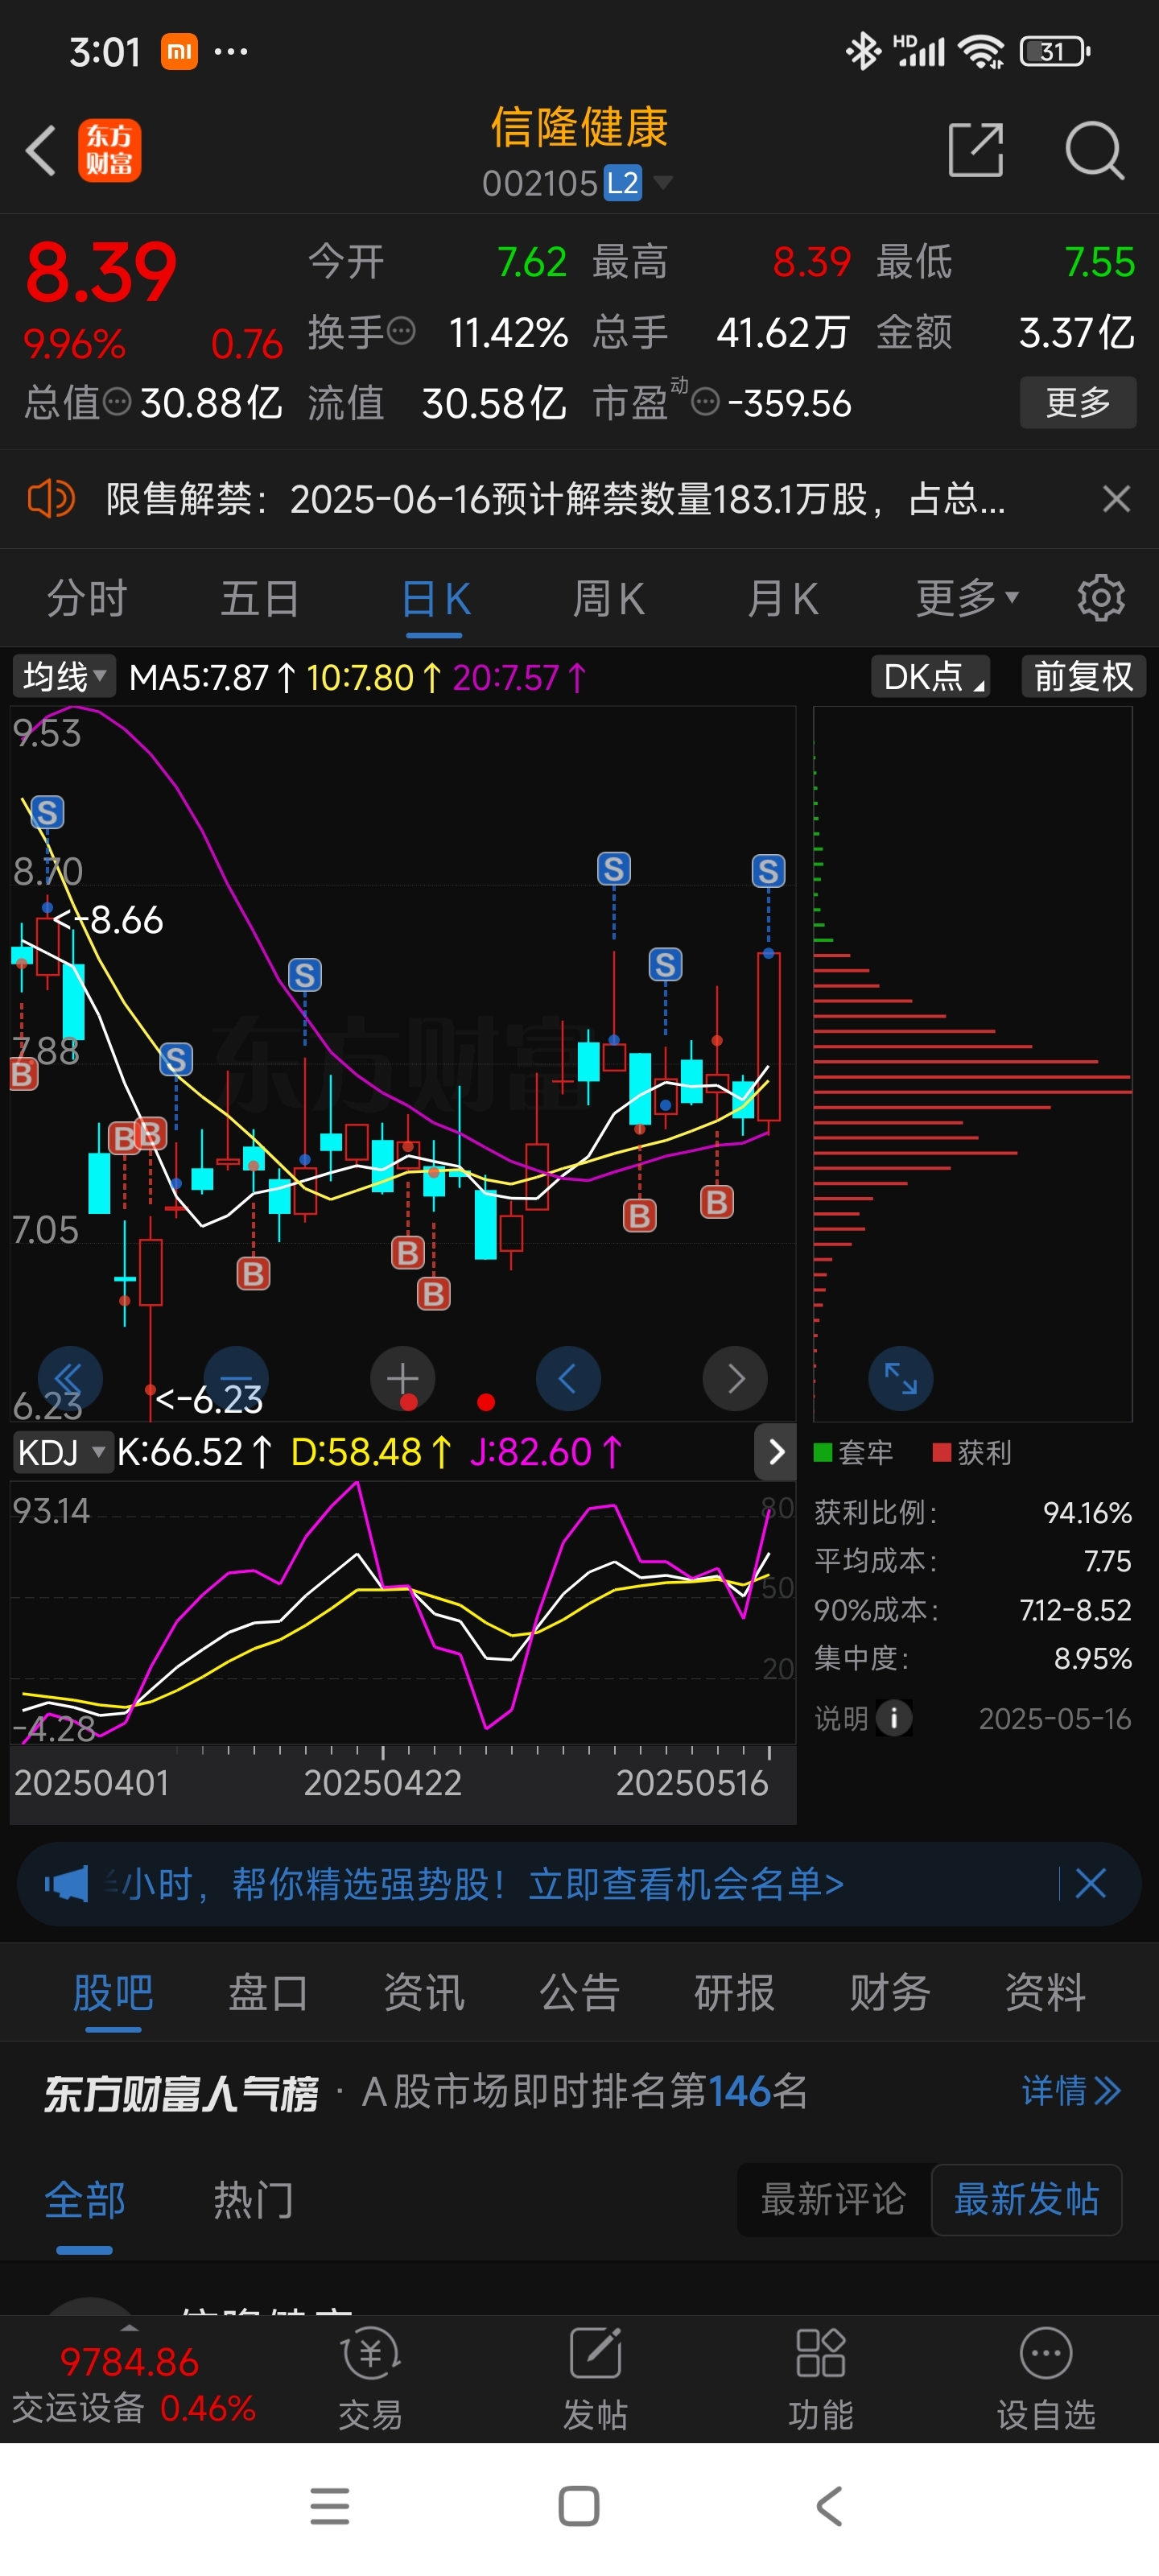Image resolution: width=1159 pixels, height=2576 pixels.
Task: Switch sorting to 最新发帖
Action: (1026, 2199)
